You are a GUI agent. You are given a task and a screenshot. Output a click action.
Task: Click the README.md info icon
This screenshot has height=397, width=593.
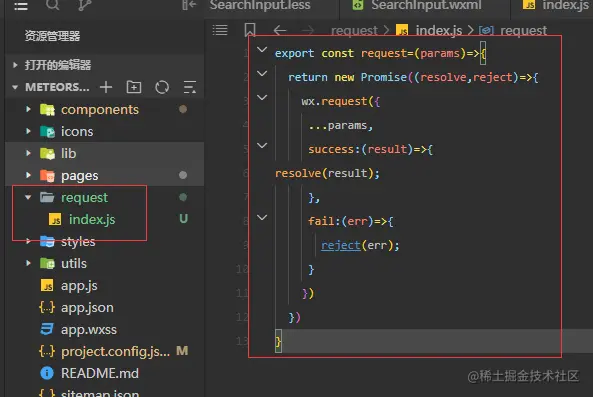tap(47, 373)
